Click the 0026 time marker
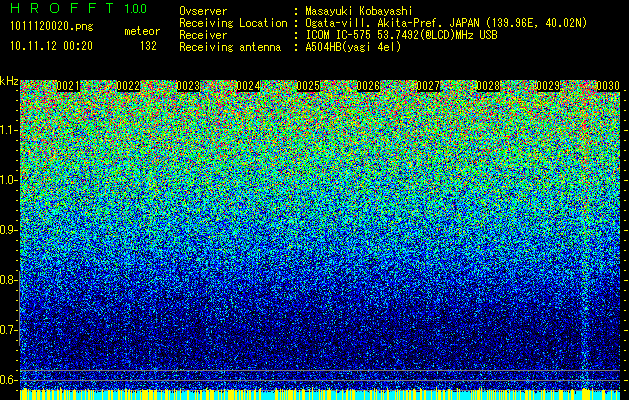The width and height of the screenshot is (629, 400). coord(368,86)
